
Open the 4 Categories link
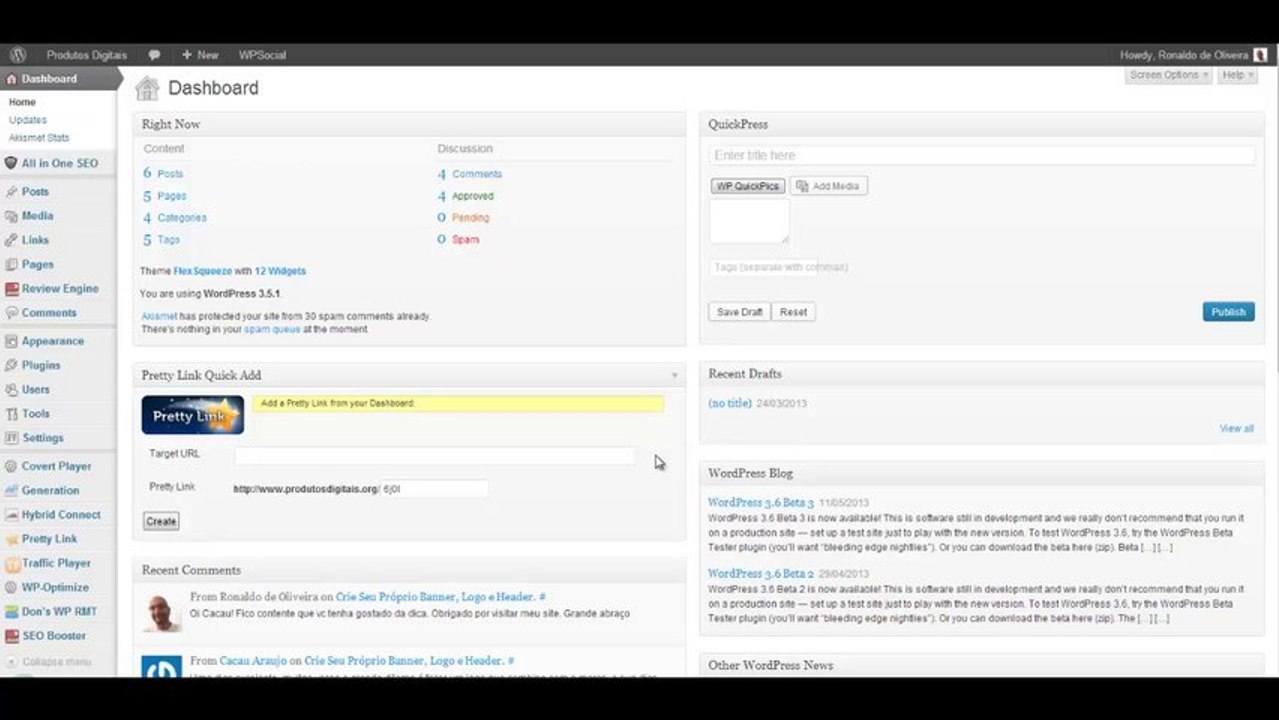[174, 218]
